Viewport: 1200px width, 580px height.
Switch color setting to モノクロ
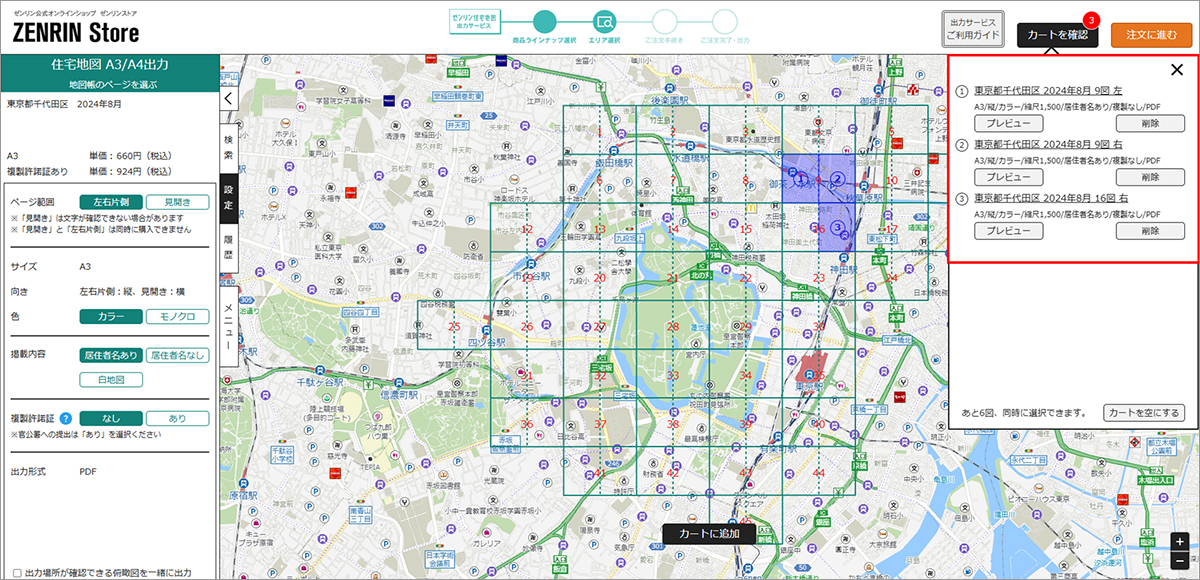click(x=177, y=317)
